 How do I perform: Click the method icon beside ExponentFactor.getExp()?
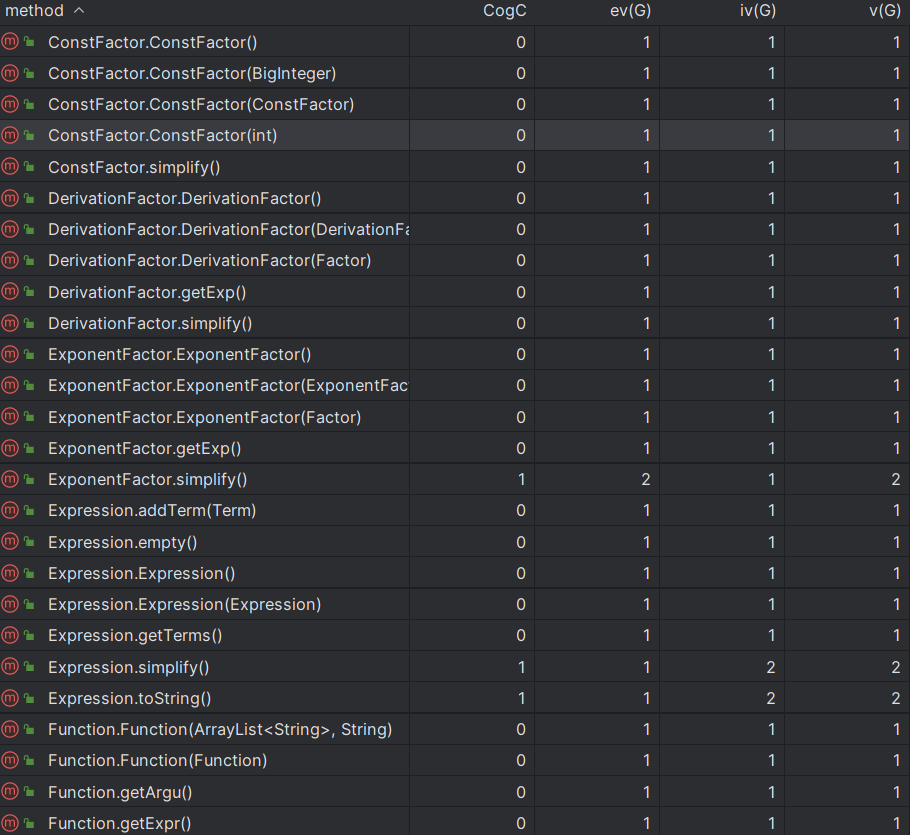[x=10, y=448]
